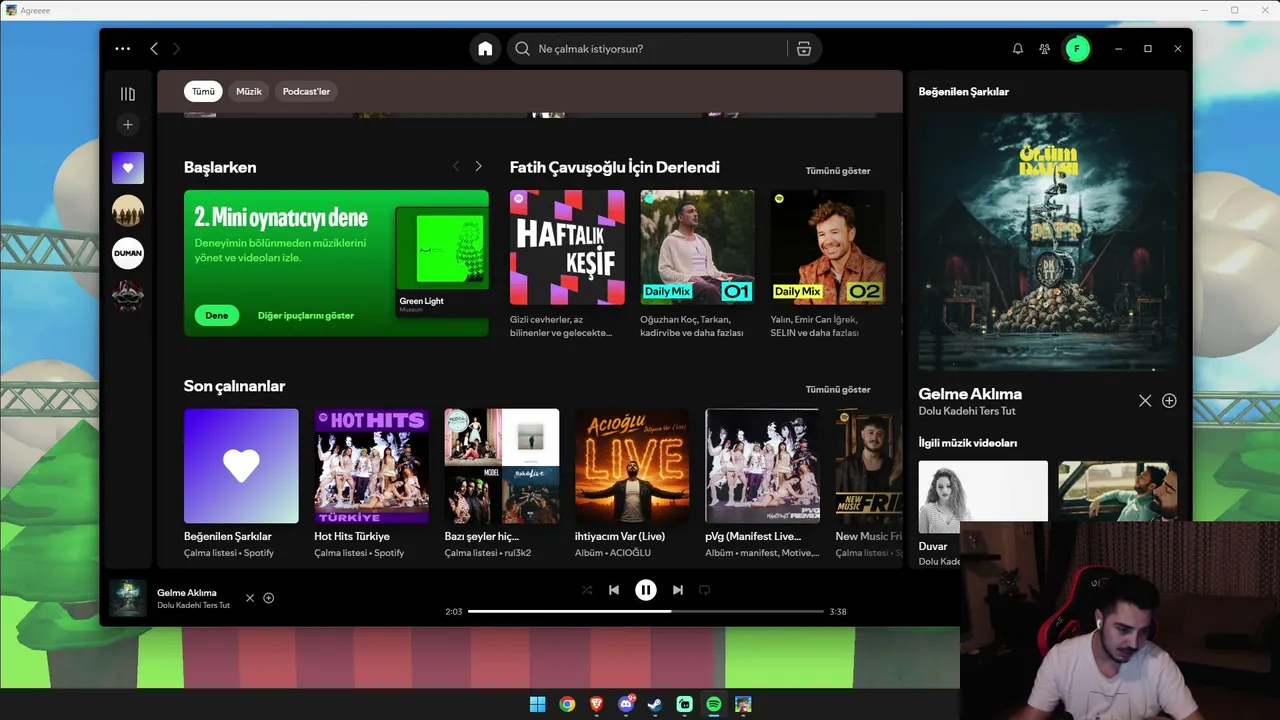Click the X icon in the bottom player bar
The image size is (1280, 720).
coord(250,598)
